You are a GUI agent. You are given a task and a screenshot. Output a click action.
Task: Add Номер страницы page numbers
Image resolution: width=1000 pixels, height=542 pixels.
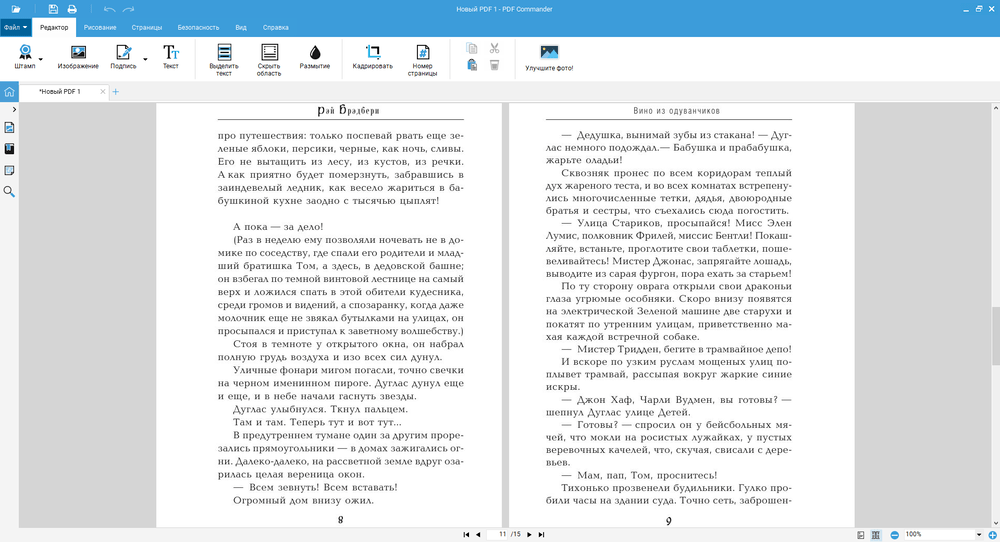pyautogui.click(x=422, y=60)
